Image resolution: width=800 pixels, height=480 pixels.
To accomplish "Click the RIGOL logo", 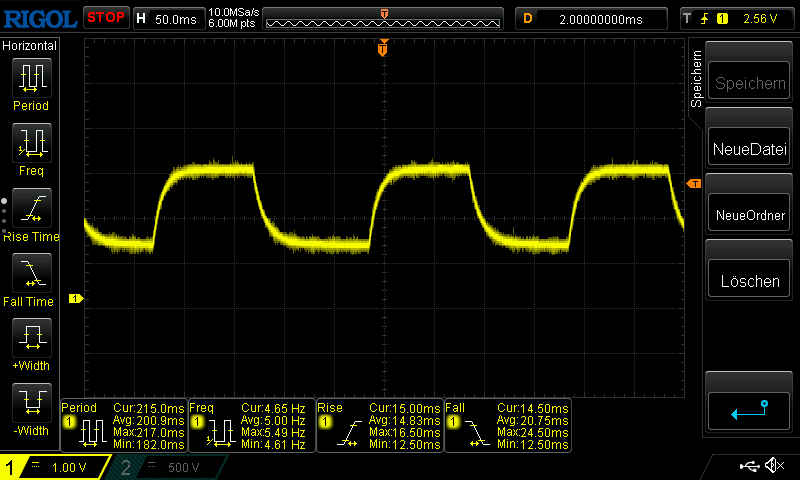I will [x=40, y=19].
